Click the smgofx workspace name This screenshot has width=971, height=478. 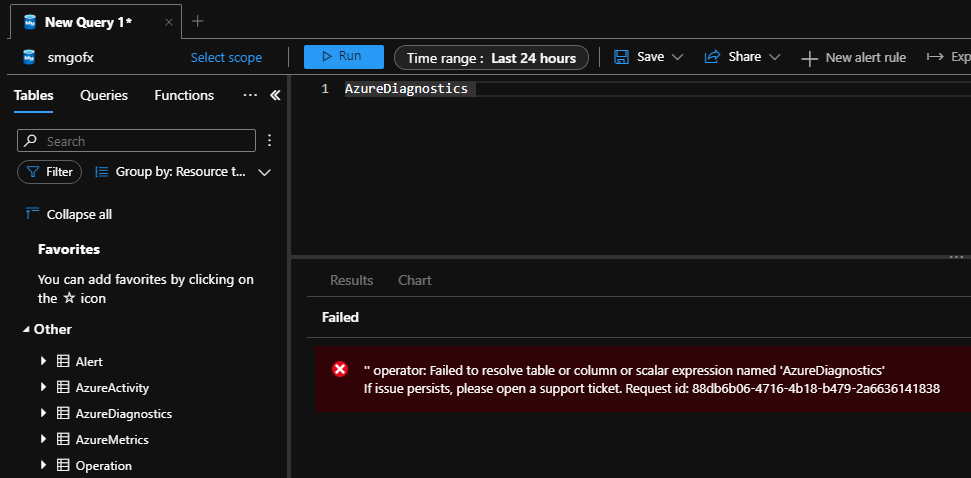pyautogui.click(x=70, y=58)
